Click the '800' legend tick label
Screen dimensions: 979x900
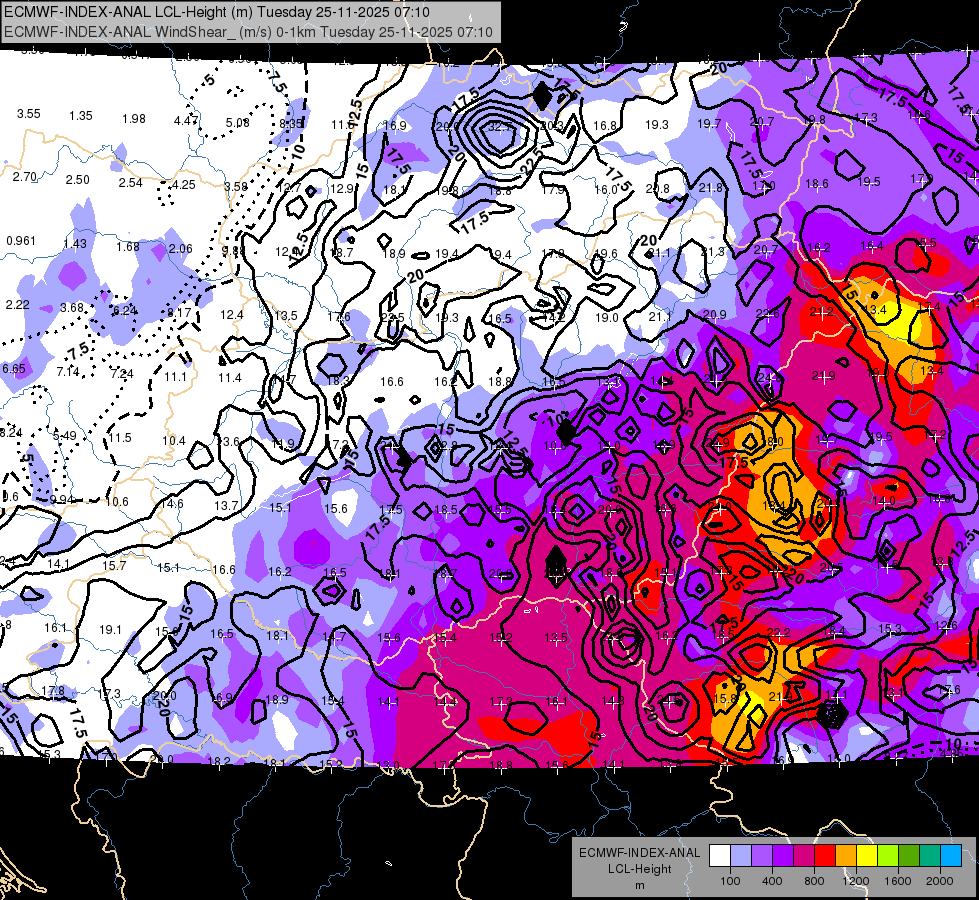point(814,881)
